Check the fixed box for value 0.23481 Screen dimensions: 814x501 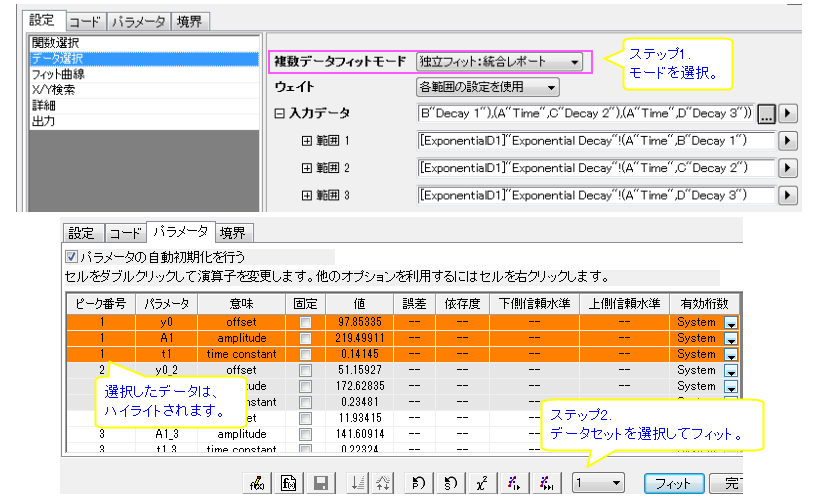[x=305, y=402]
